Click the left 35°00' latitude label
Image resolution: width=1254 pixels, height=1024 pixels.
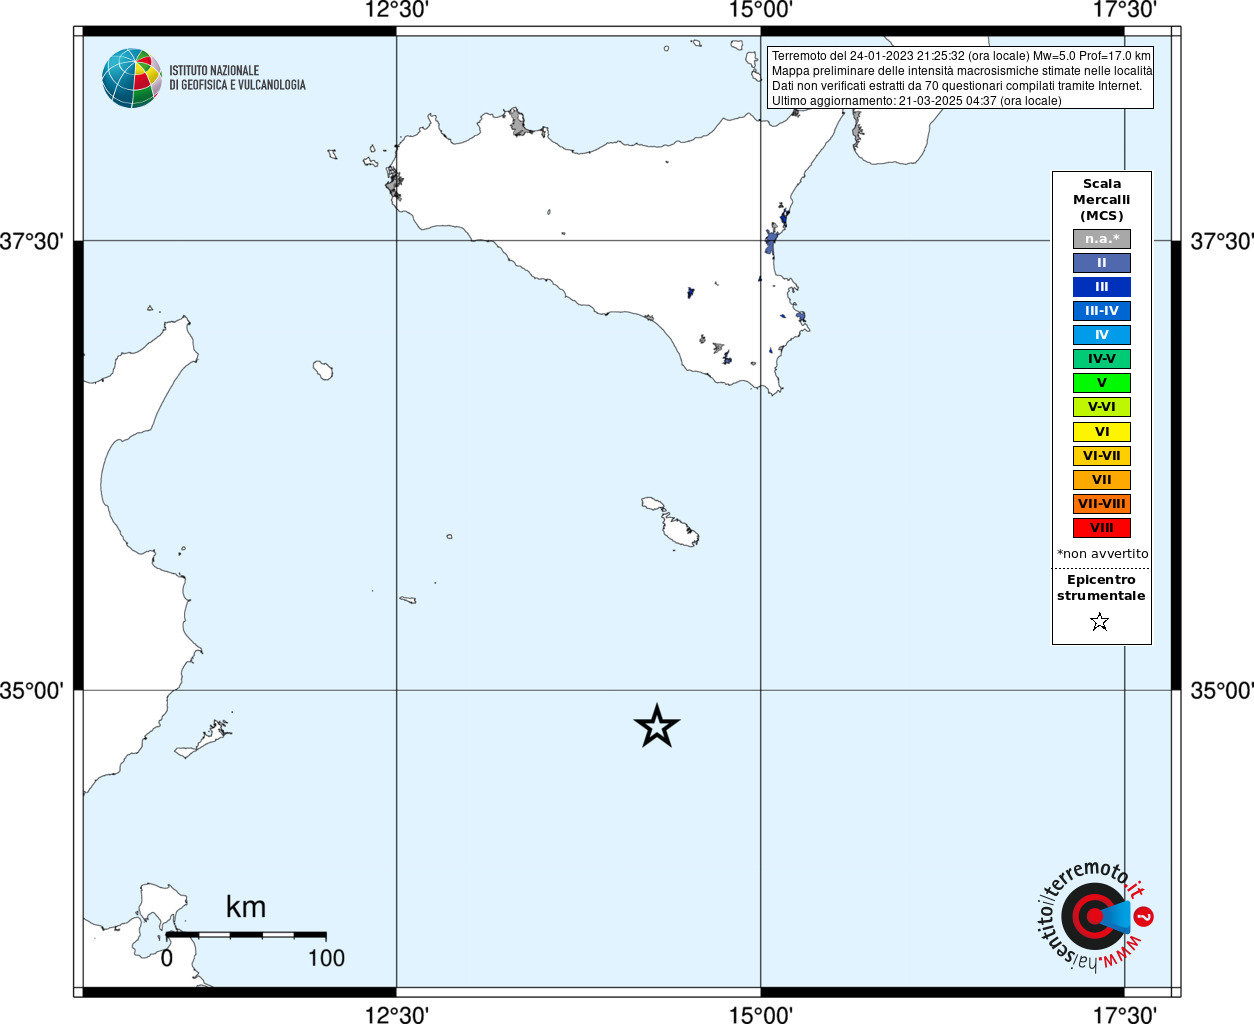pos(32,691)
